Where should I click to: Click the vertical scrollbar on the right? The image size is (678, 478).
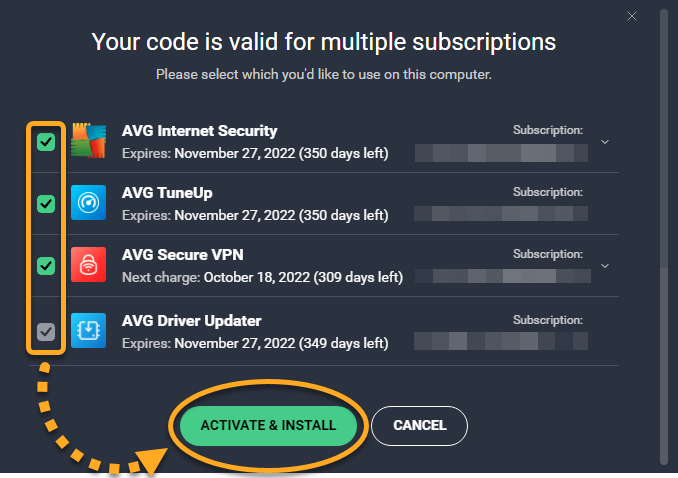point(664,236)
